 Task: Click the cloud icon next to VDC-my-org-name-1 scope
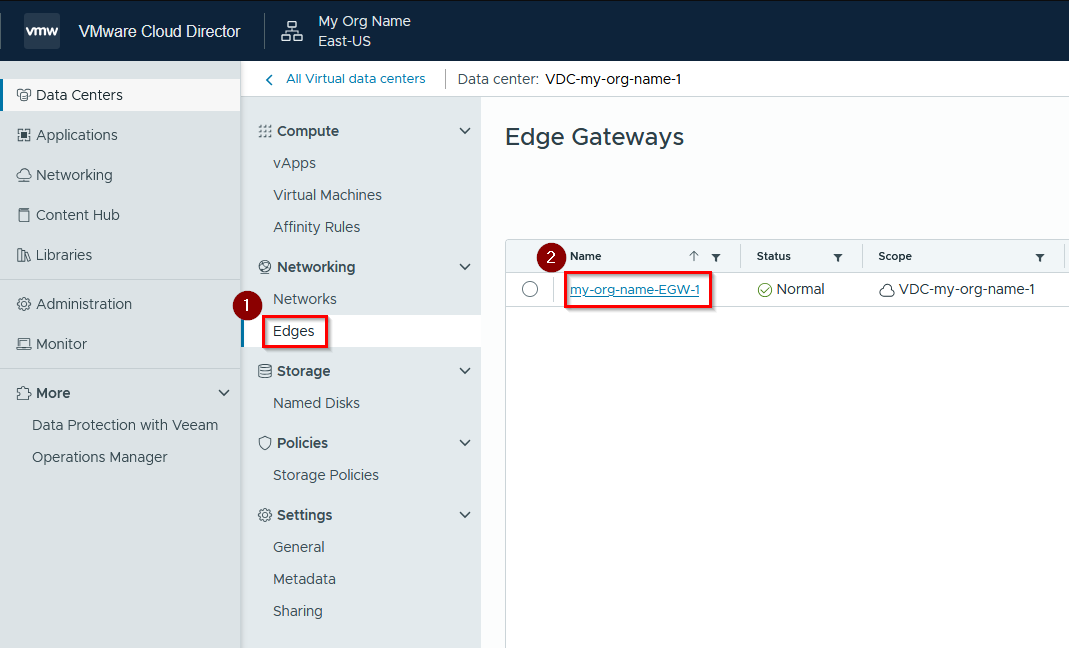tap(886, 290)
